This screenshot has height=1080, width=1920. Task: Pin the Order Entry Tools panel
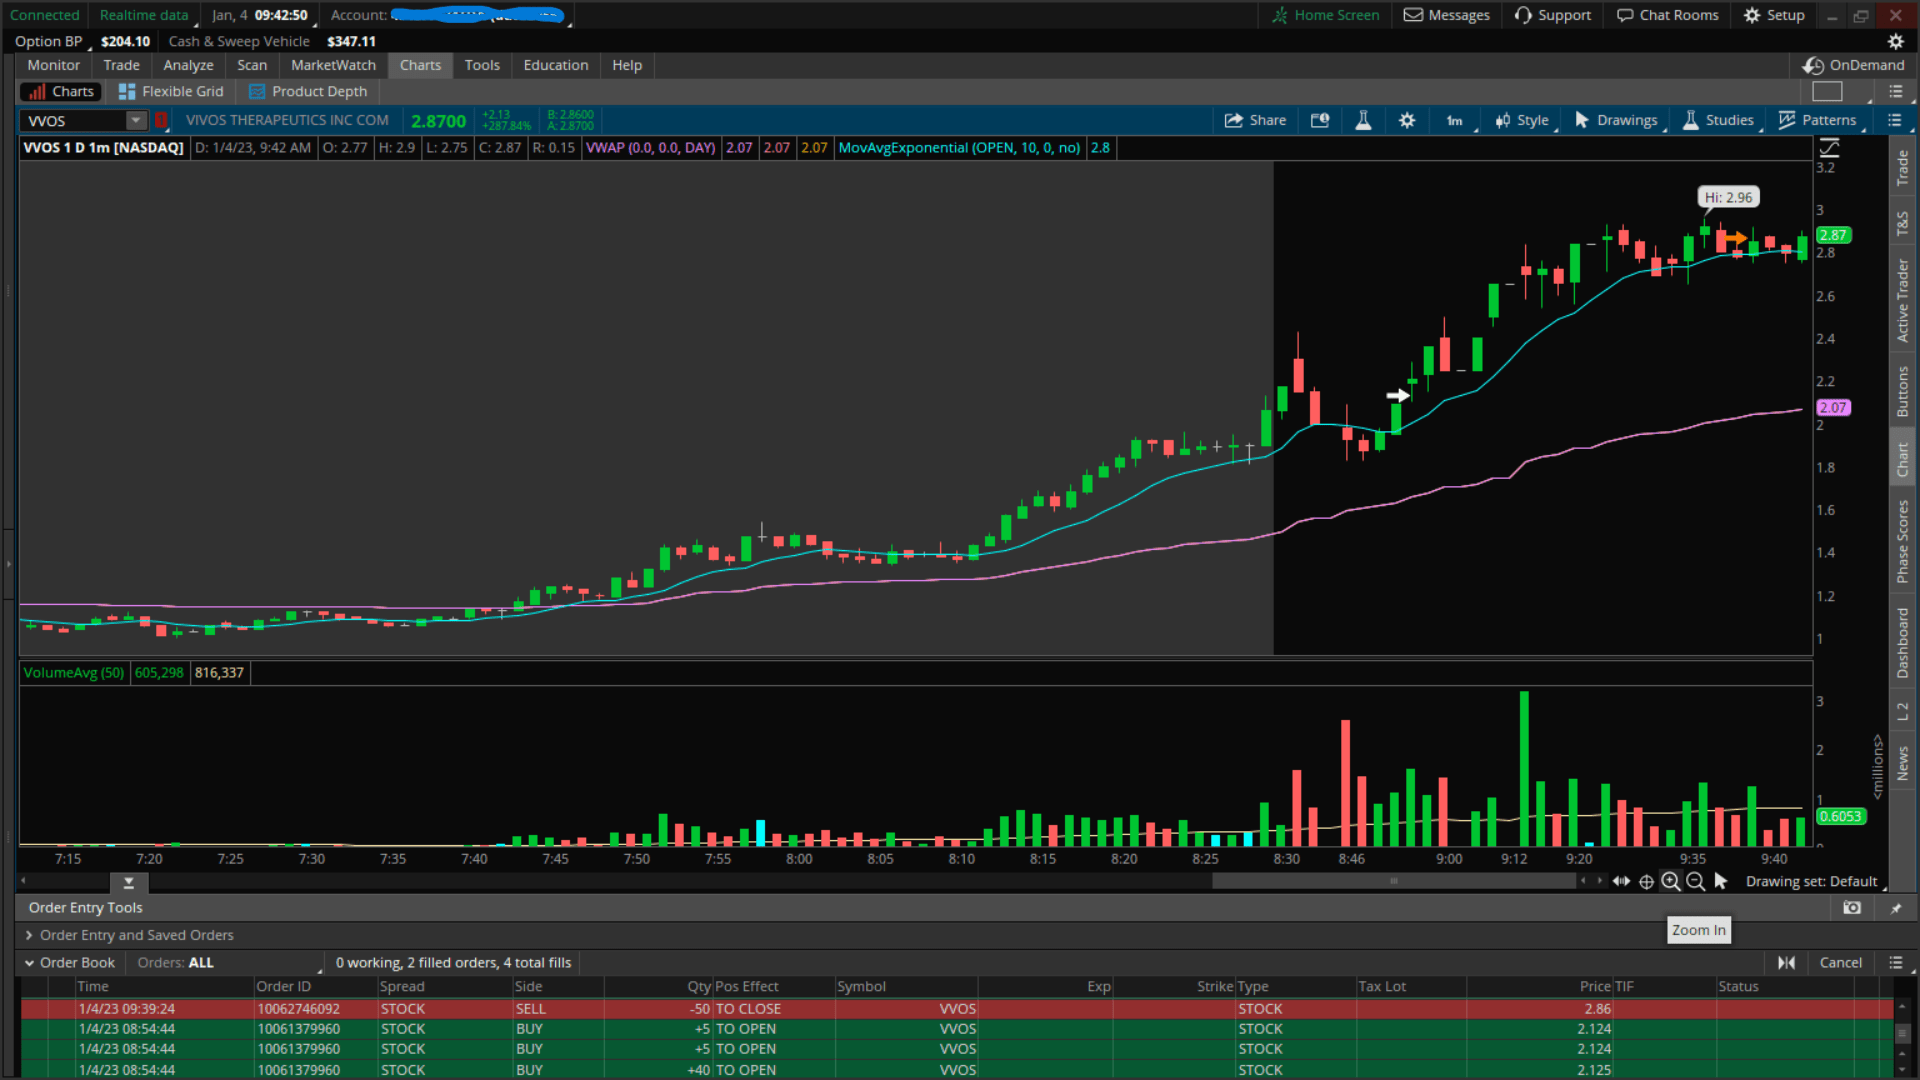pos(1896,908)
